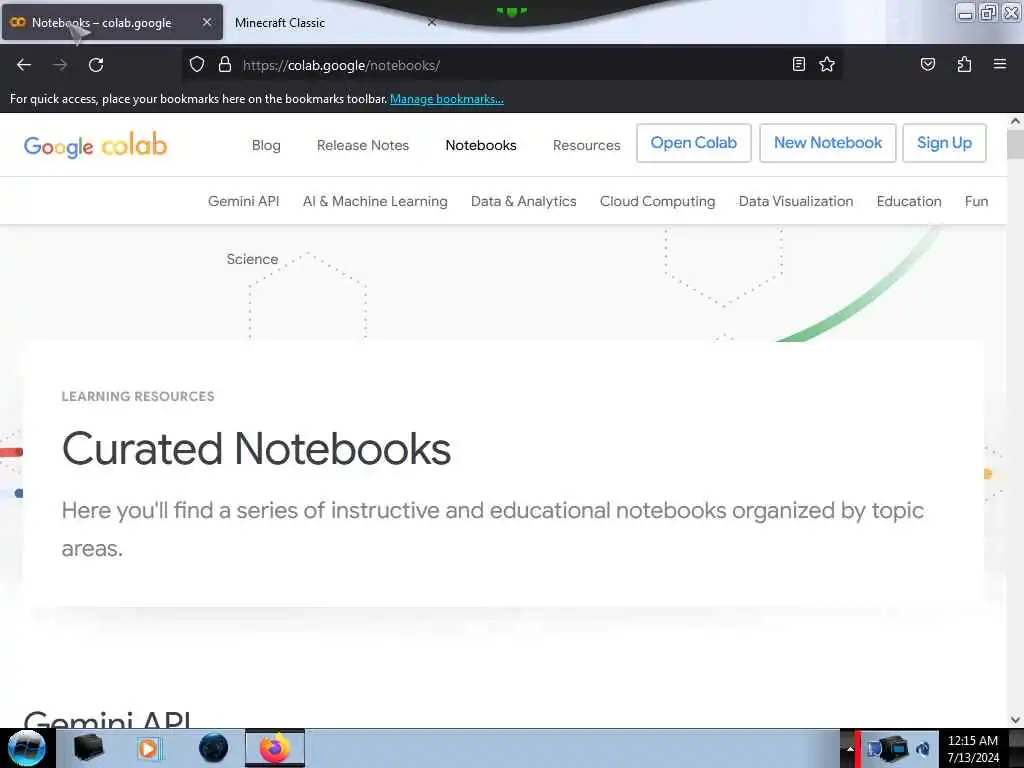1024x768 pixels.
Task: Bookmark this page with the star icon
Action: (827, 64)
